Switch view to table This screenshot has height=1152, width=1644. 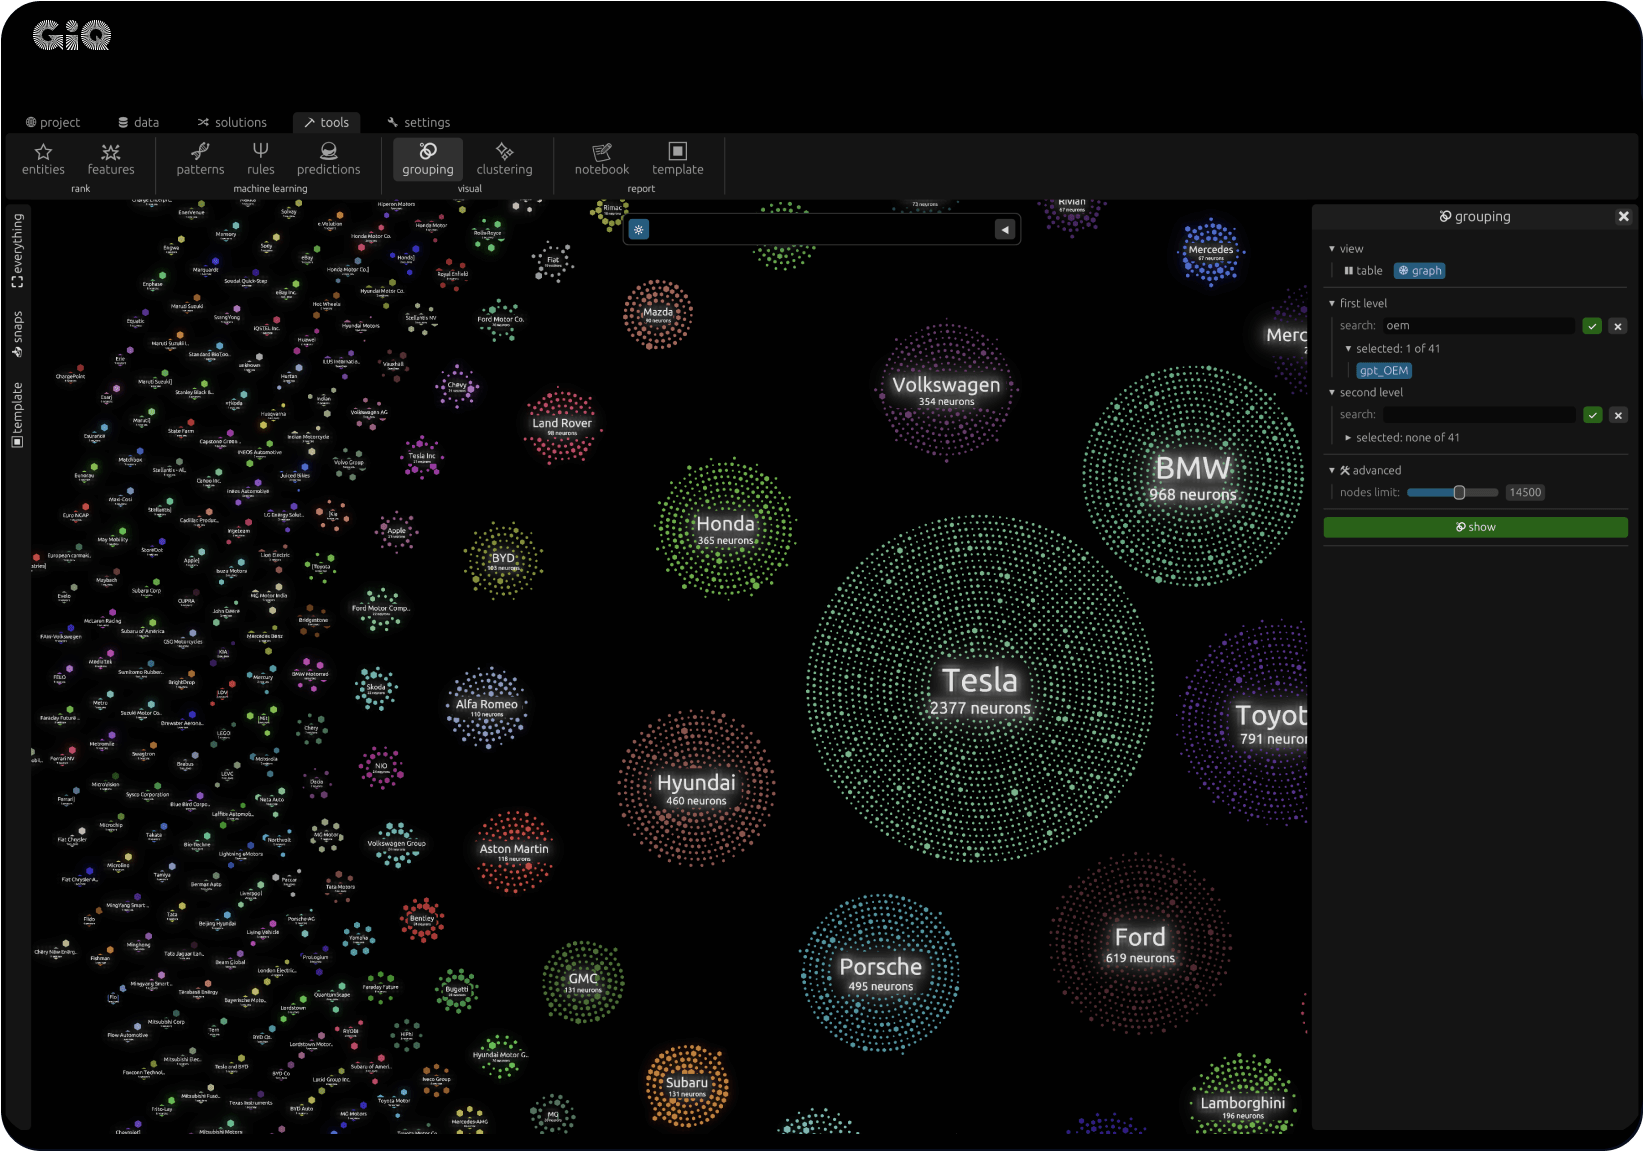(1363, 271)
